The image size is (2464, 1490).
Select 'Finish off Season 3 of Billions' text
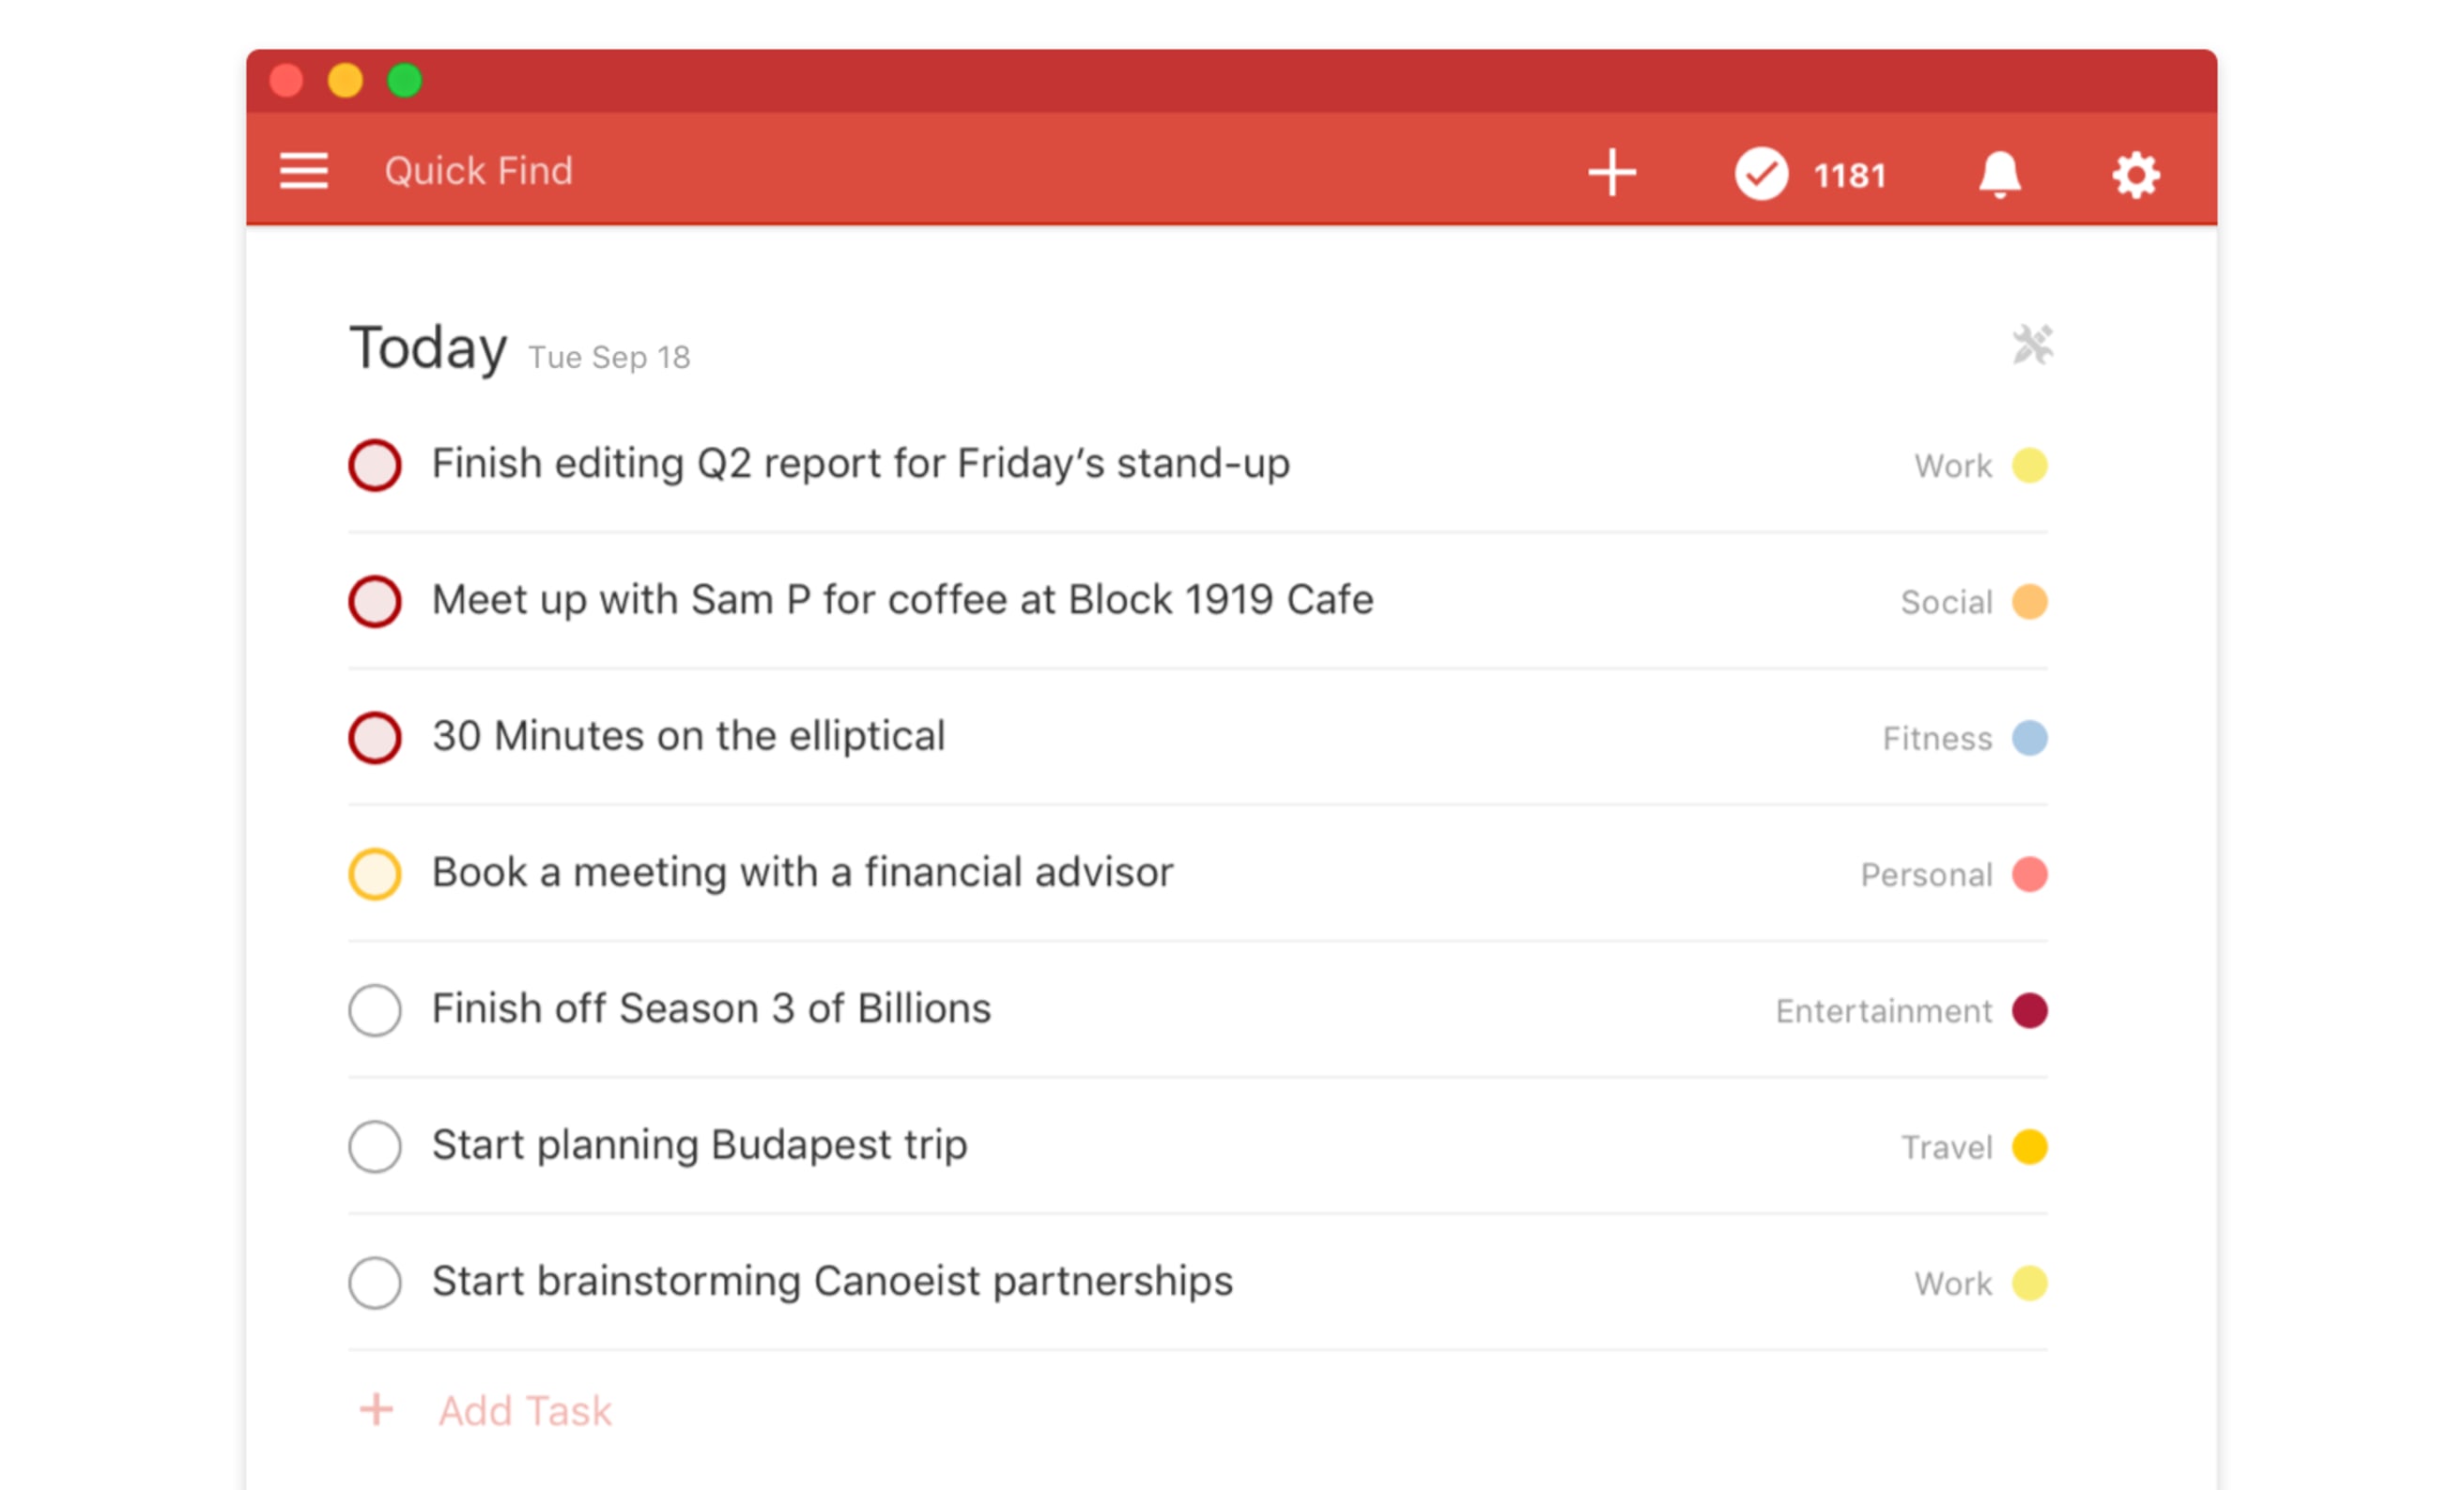(x=711, y=1008)
